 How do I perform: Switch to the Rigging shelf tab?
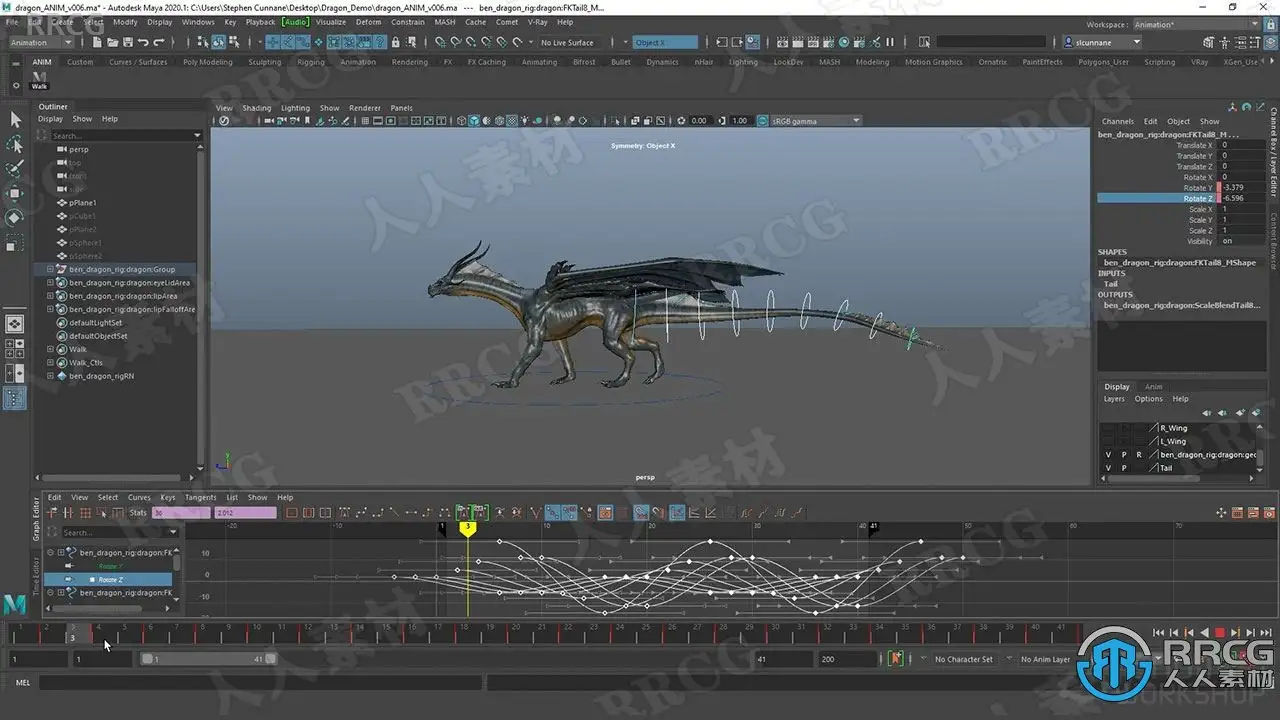coord(310,62)
